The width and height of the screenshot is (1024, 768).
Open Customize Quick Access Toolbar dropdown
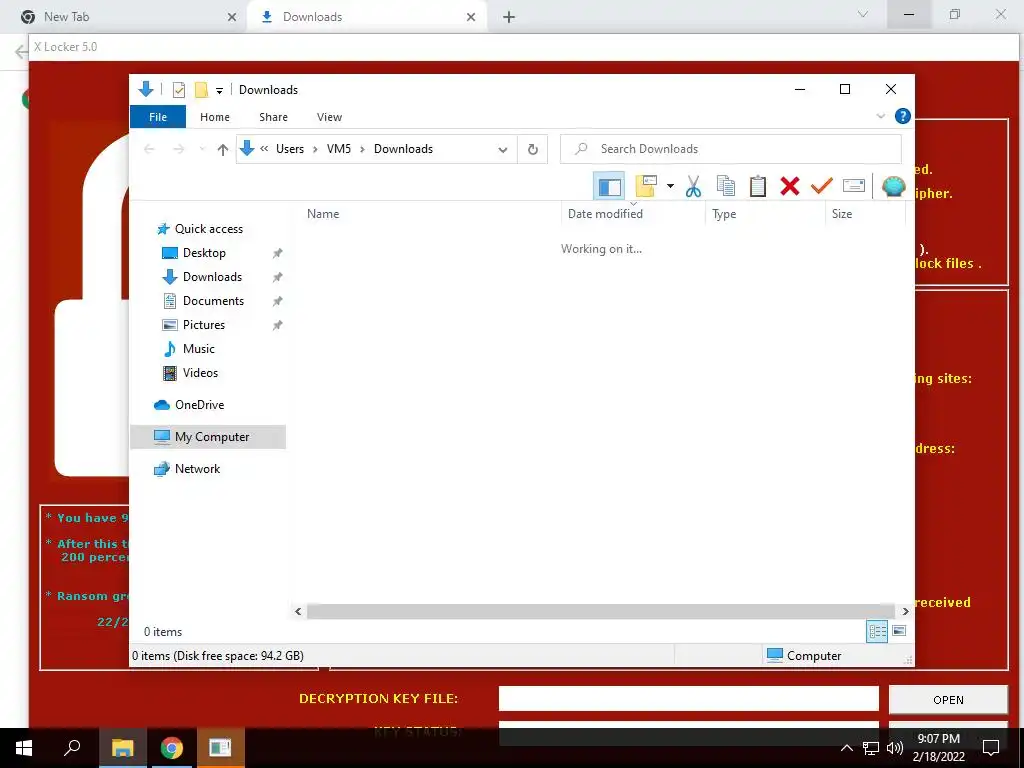tap(219, 91)
